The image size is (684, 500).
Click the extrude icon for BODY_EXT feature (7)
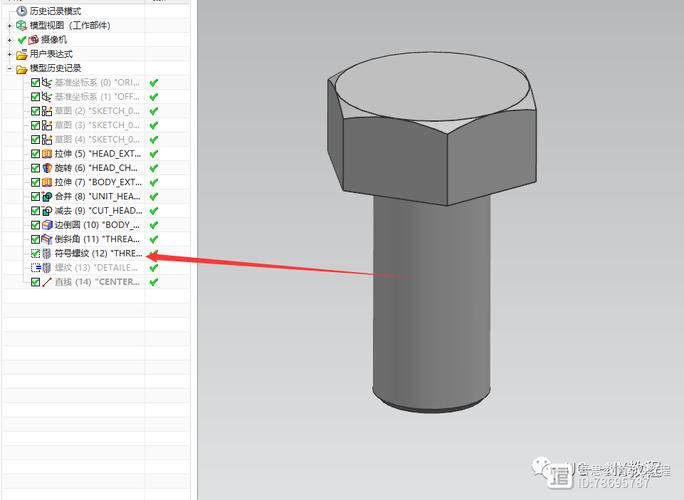click(x=47, y=182)
